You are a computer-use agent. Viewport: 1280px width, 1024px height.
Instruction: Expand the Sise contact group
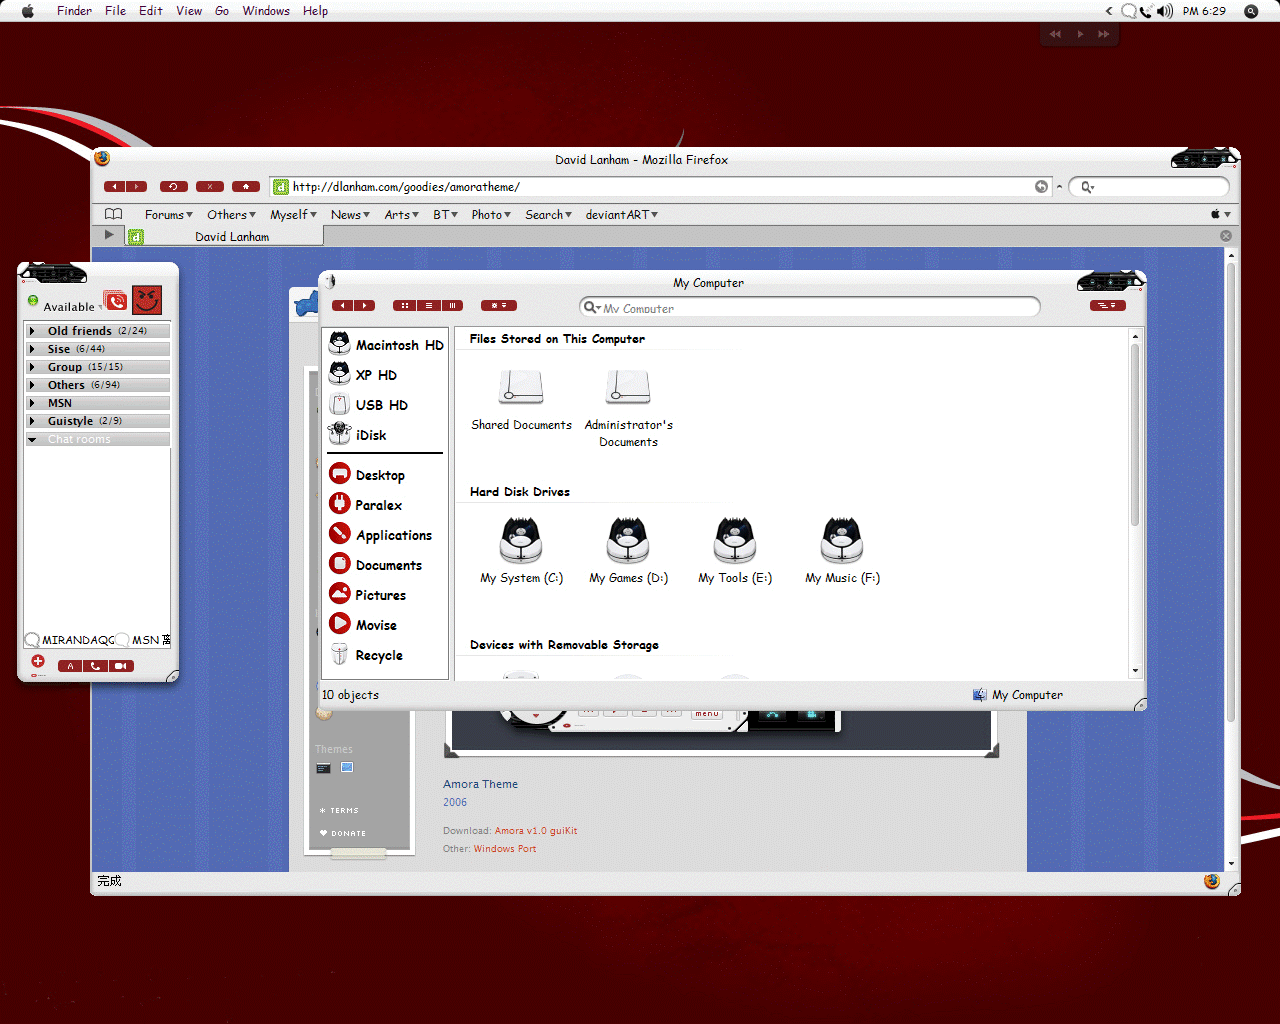click(32, 349)
